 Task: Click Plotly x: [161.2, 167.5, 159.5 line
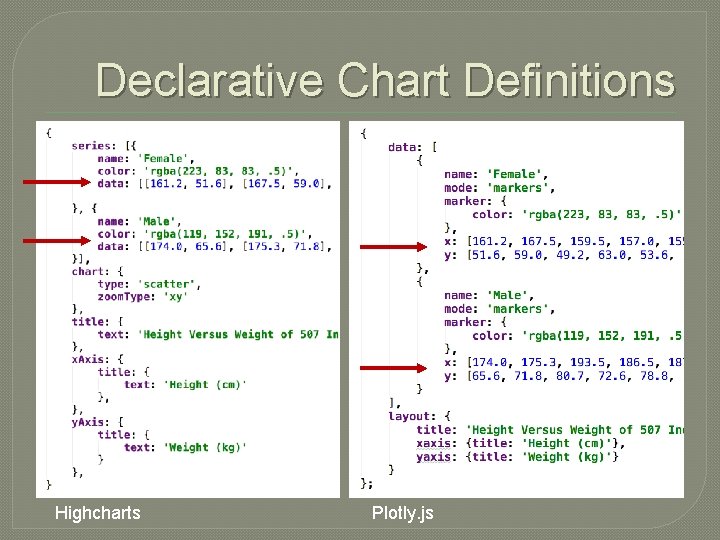click(x=564, y=242)
